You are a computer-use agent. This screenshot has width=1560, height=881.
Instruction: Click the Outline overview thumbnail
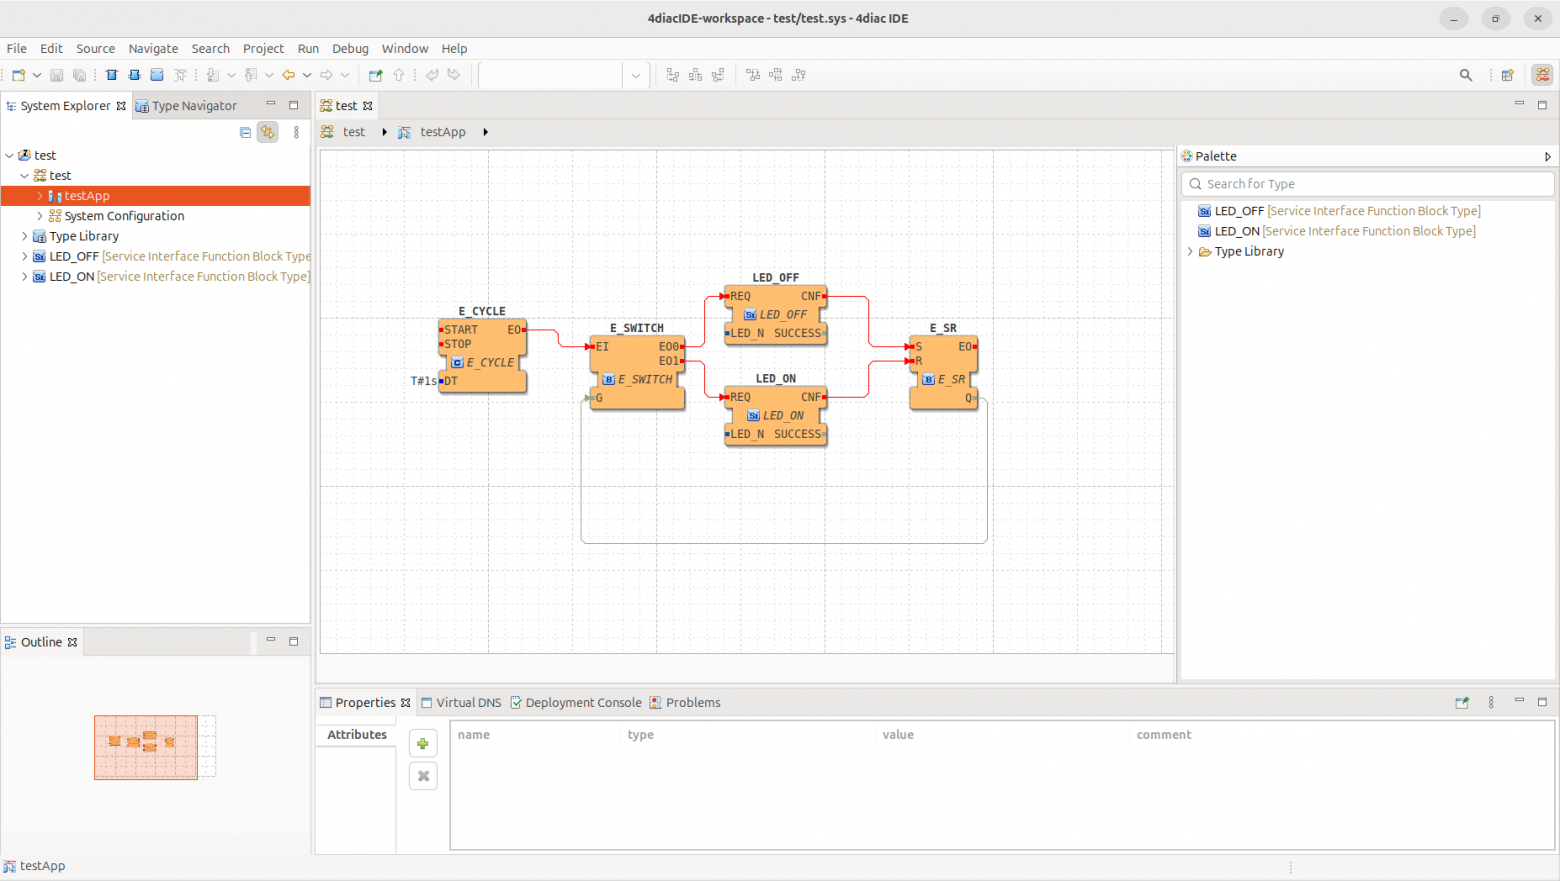pyautogui.click(x=155, y=747)
